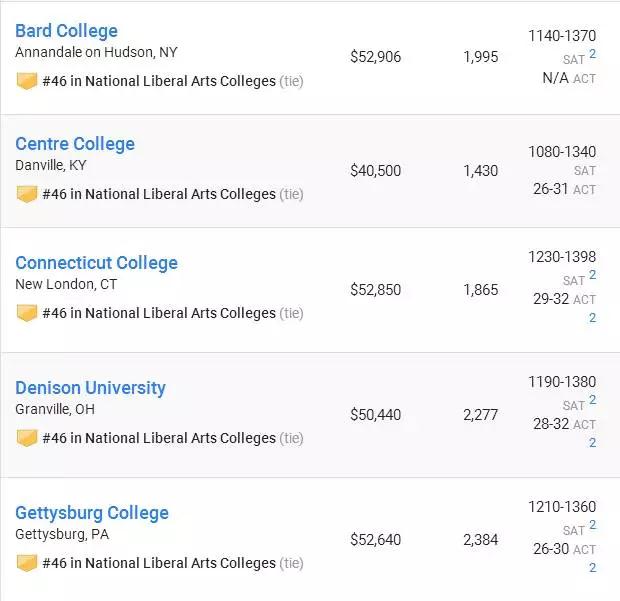Click SAT footnote 2 for Denison University
The width and height of the screenshot is (620, 601).
592,400
